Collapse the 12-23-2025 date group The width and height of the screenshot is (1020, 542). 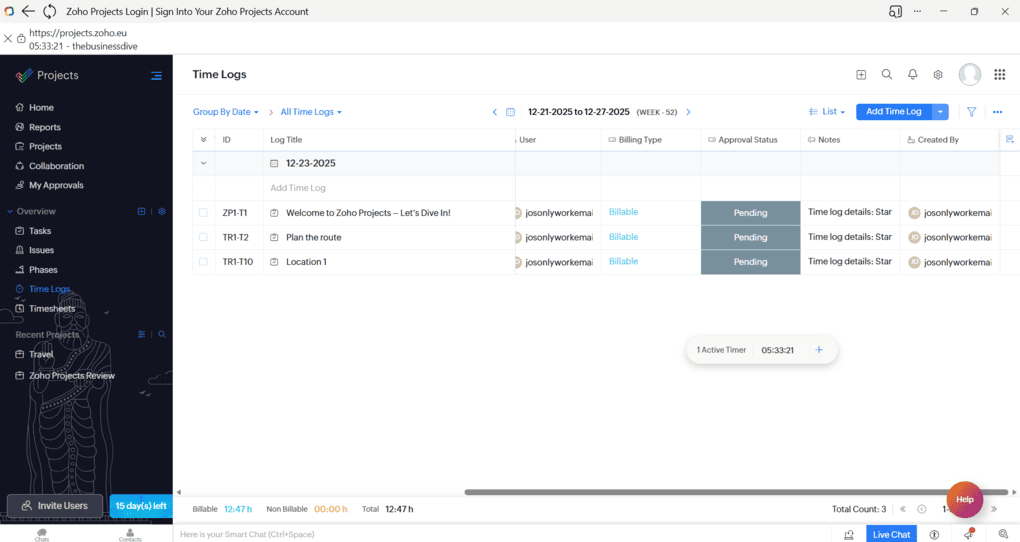[x=204, y=163]
